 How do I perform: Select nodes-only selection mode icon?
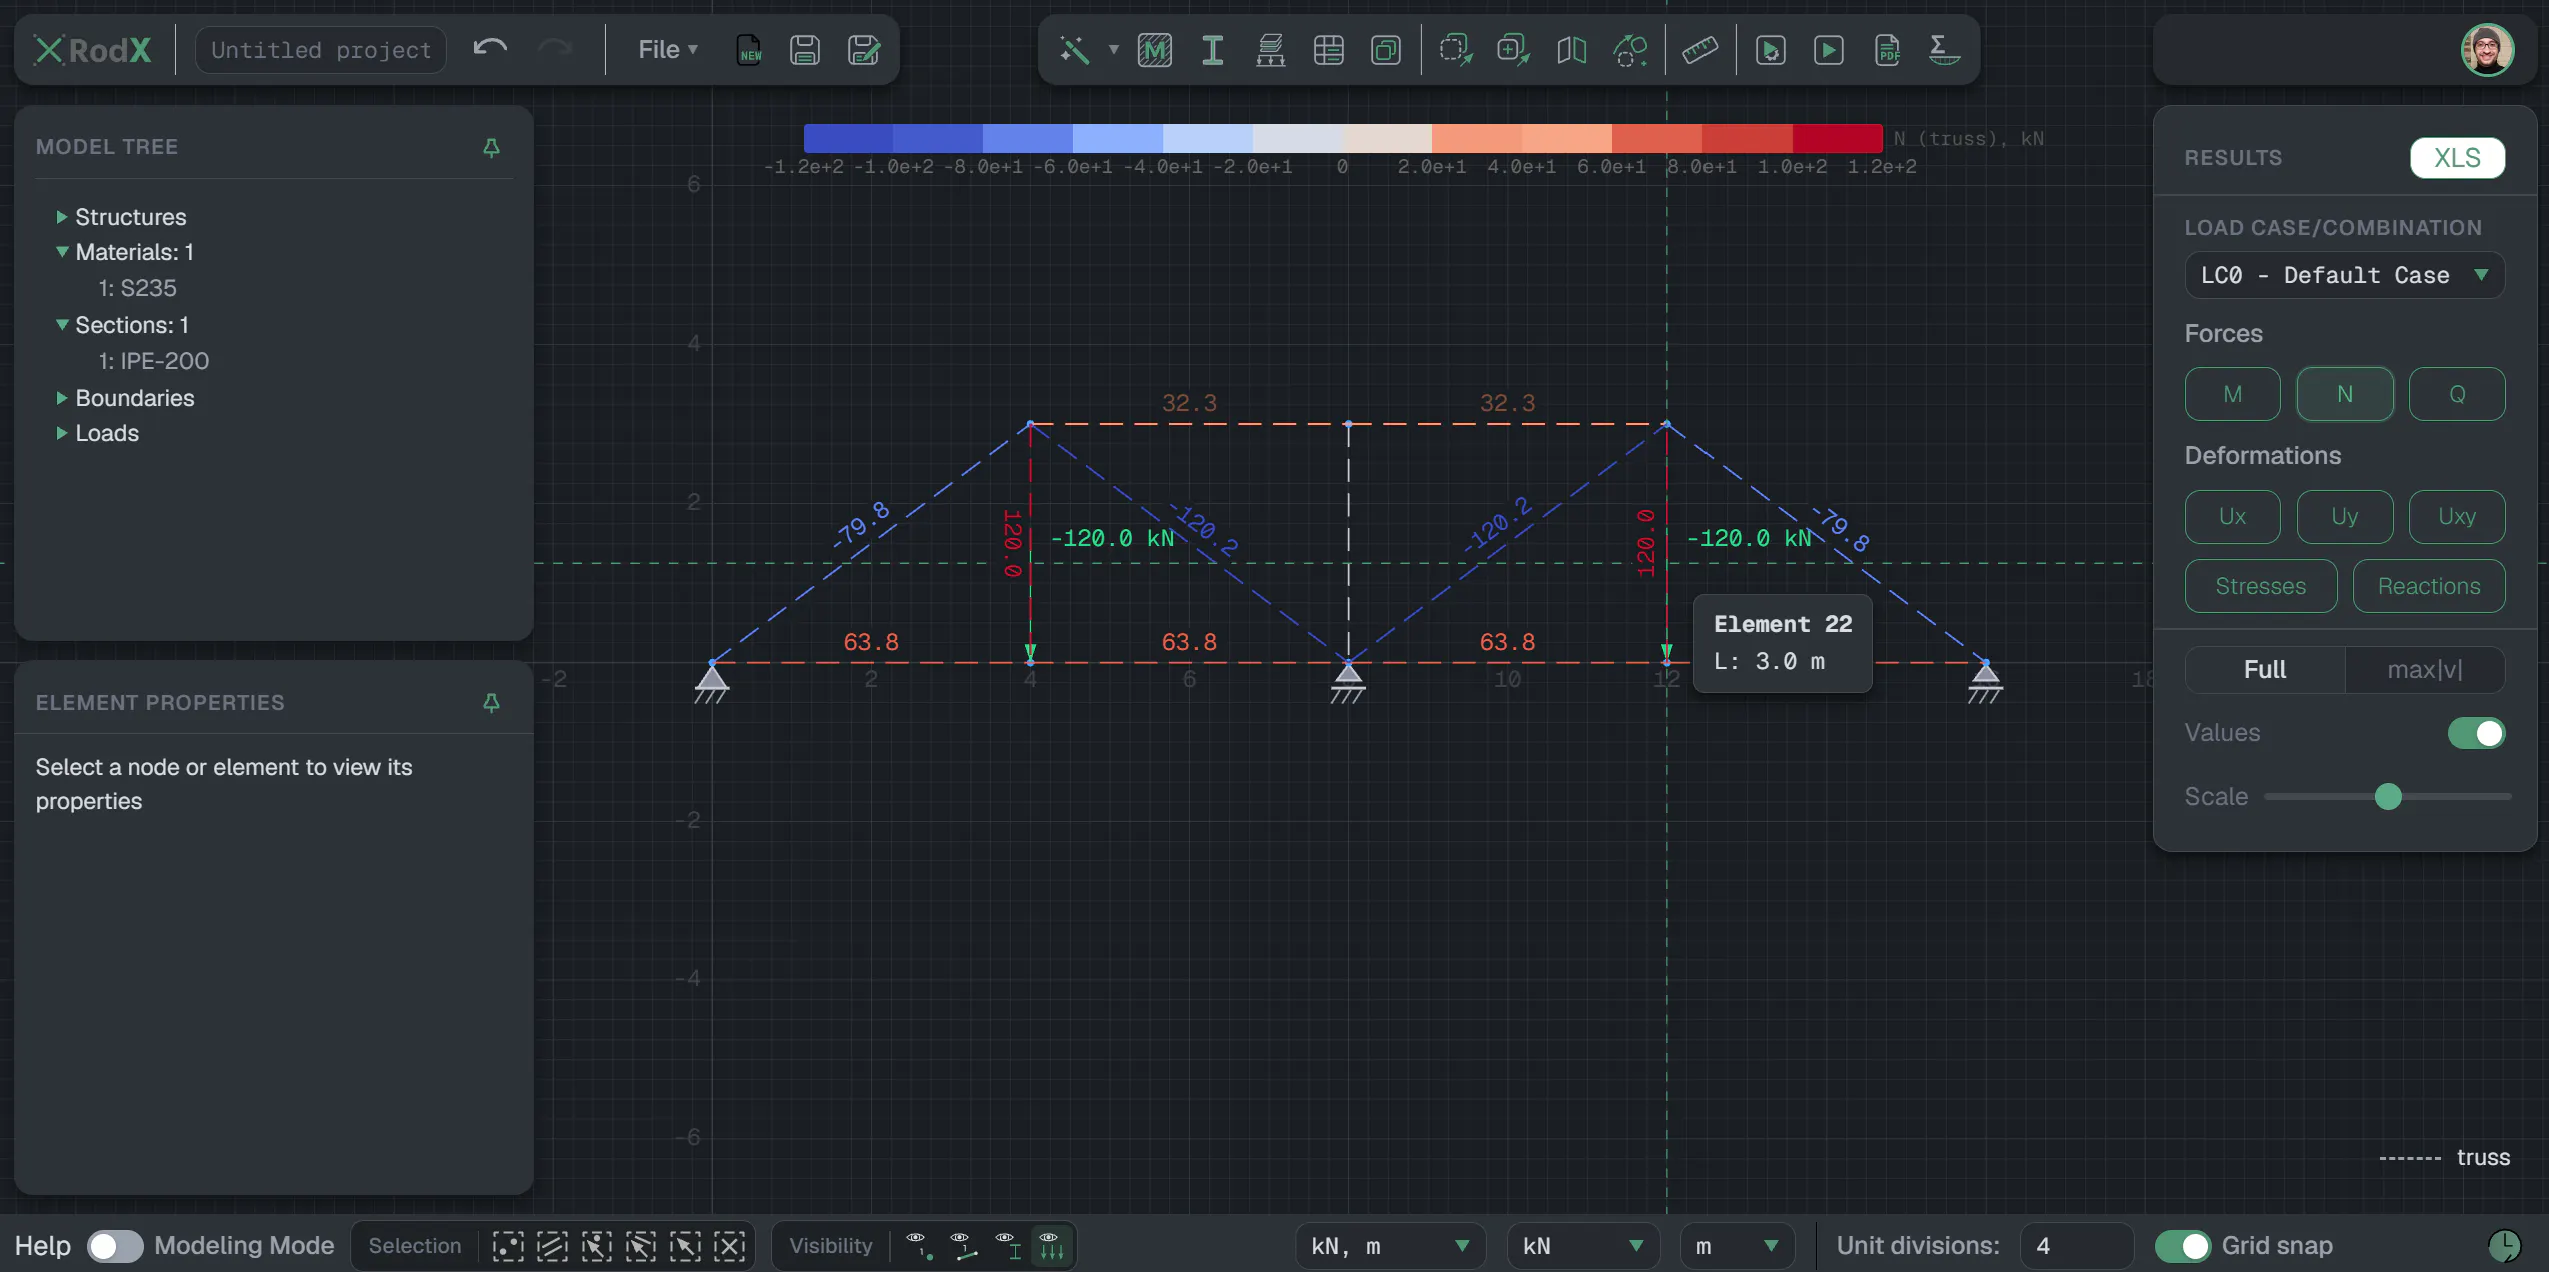[x=508, y=1246]
